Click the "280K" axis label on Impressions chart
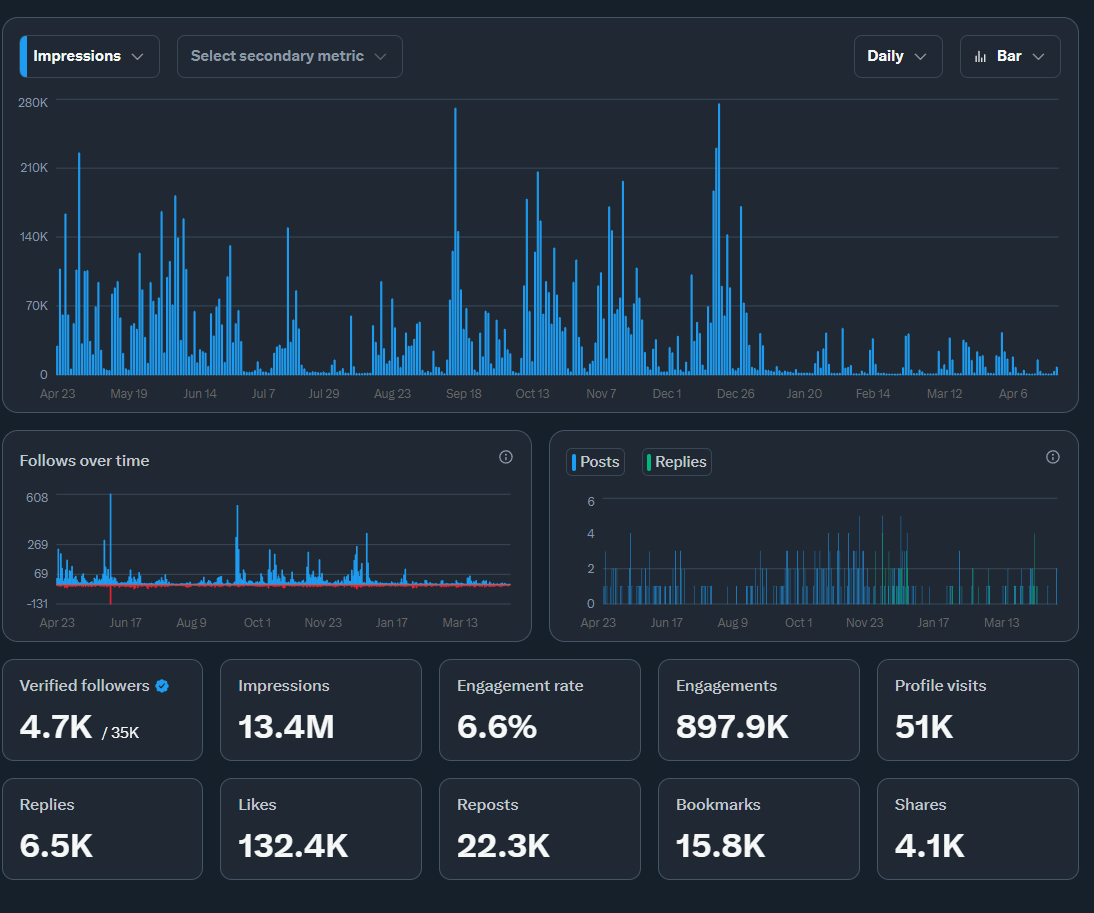The height and width of the screenshot is (913, 1094). tap(33, 103)
